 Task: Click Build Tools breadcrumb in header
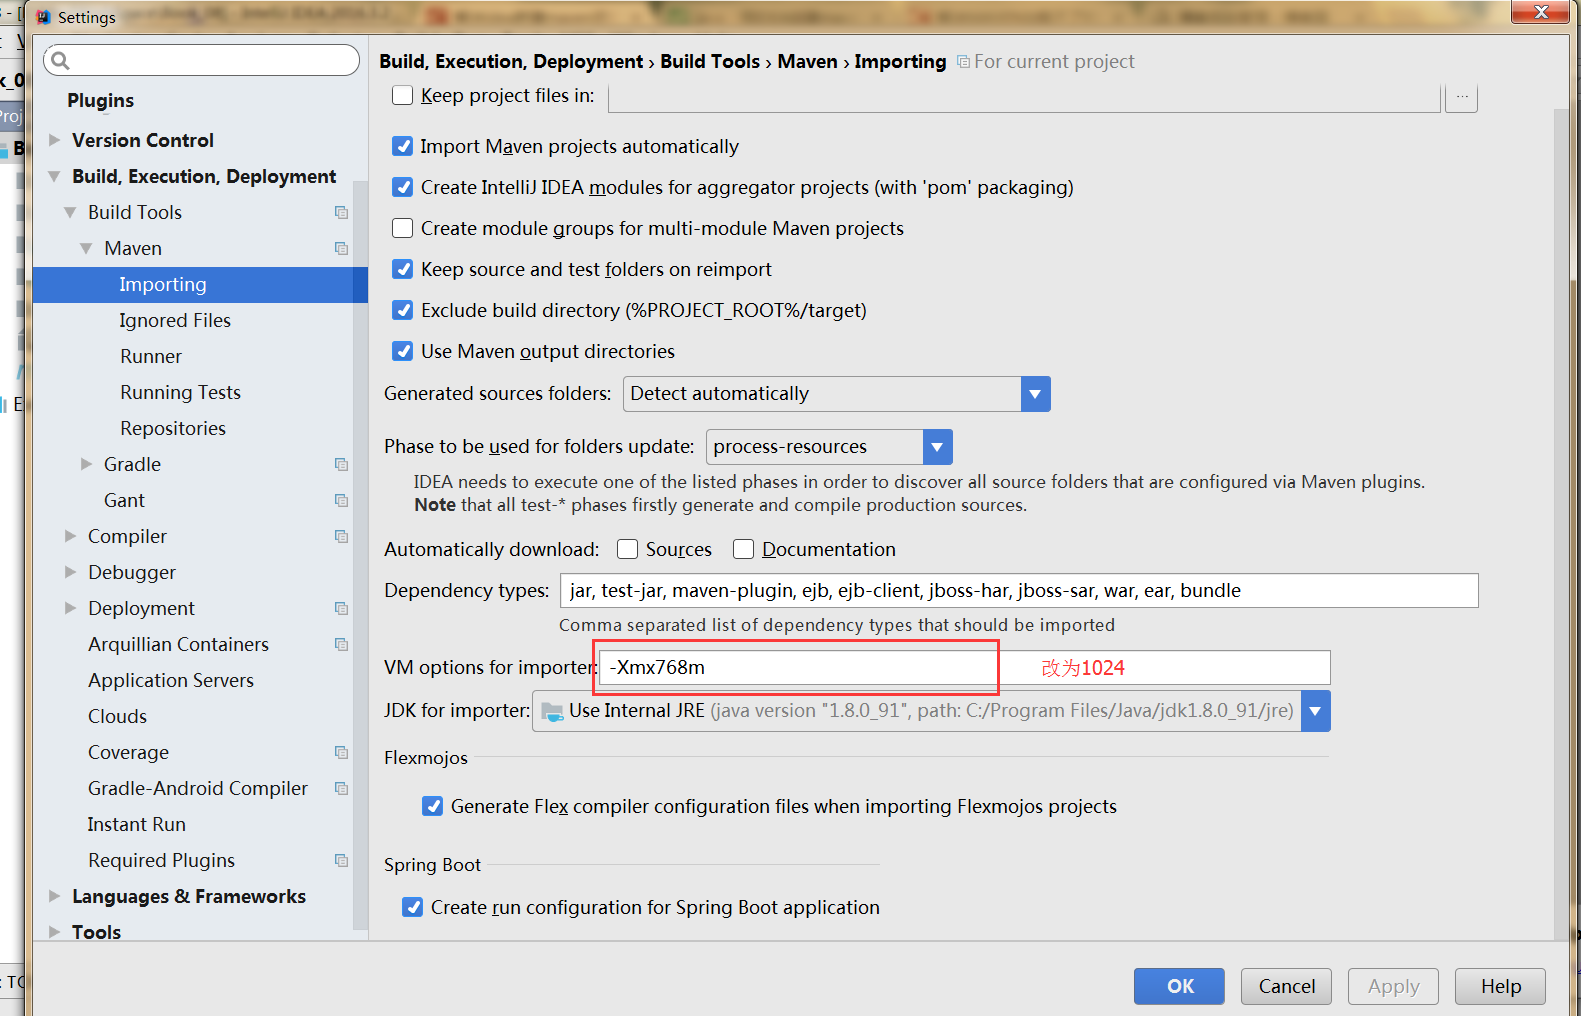coord(710,62)
